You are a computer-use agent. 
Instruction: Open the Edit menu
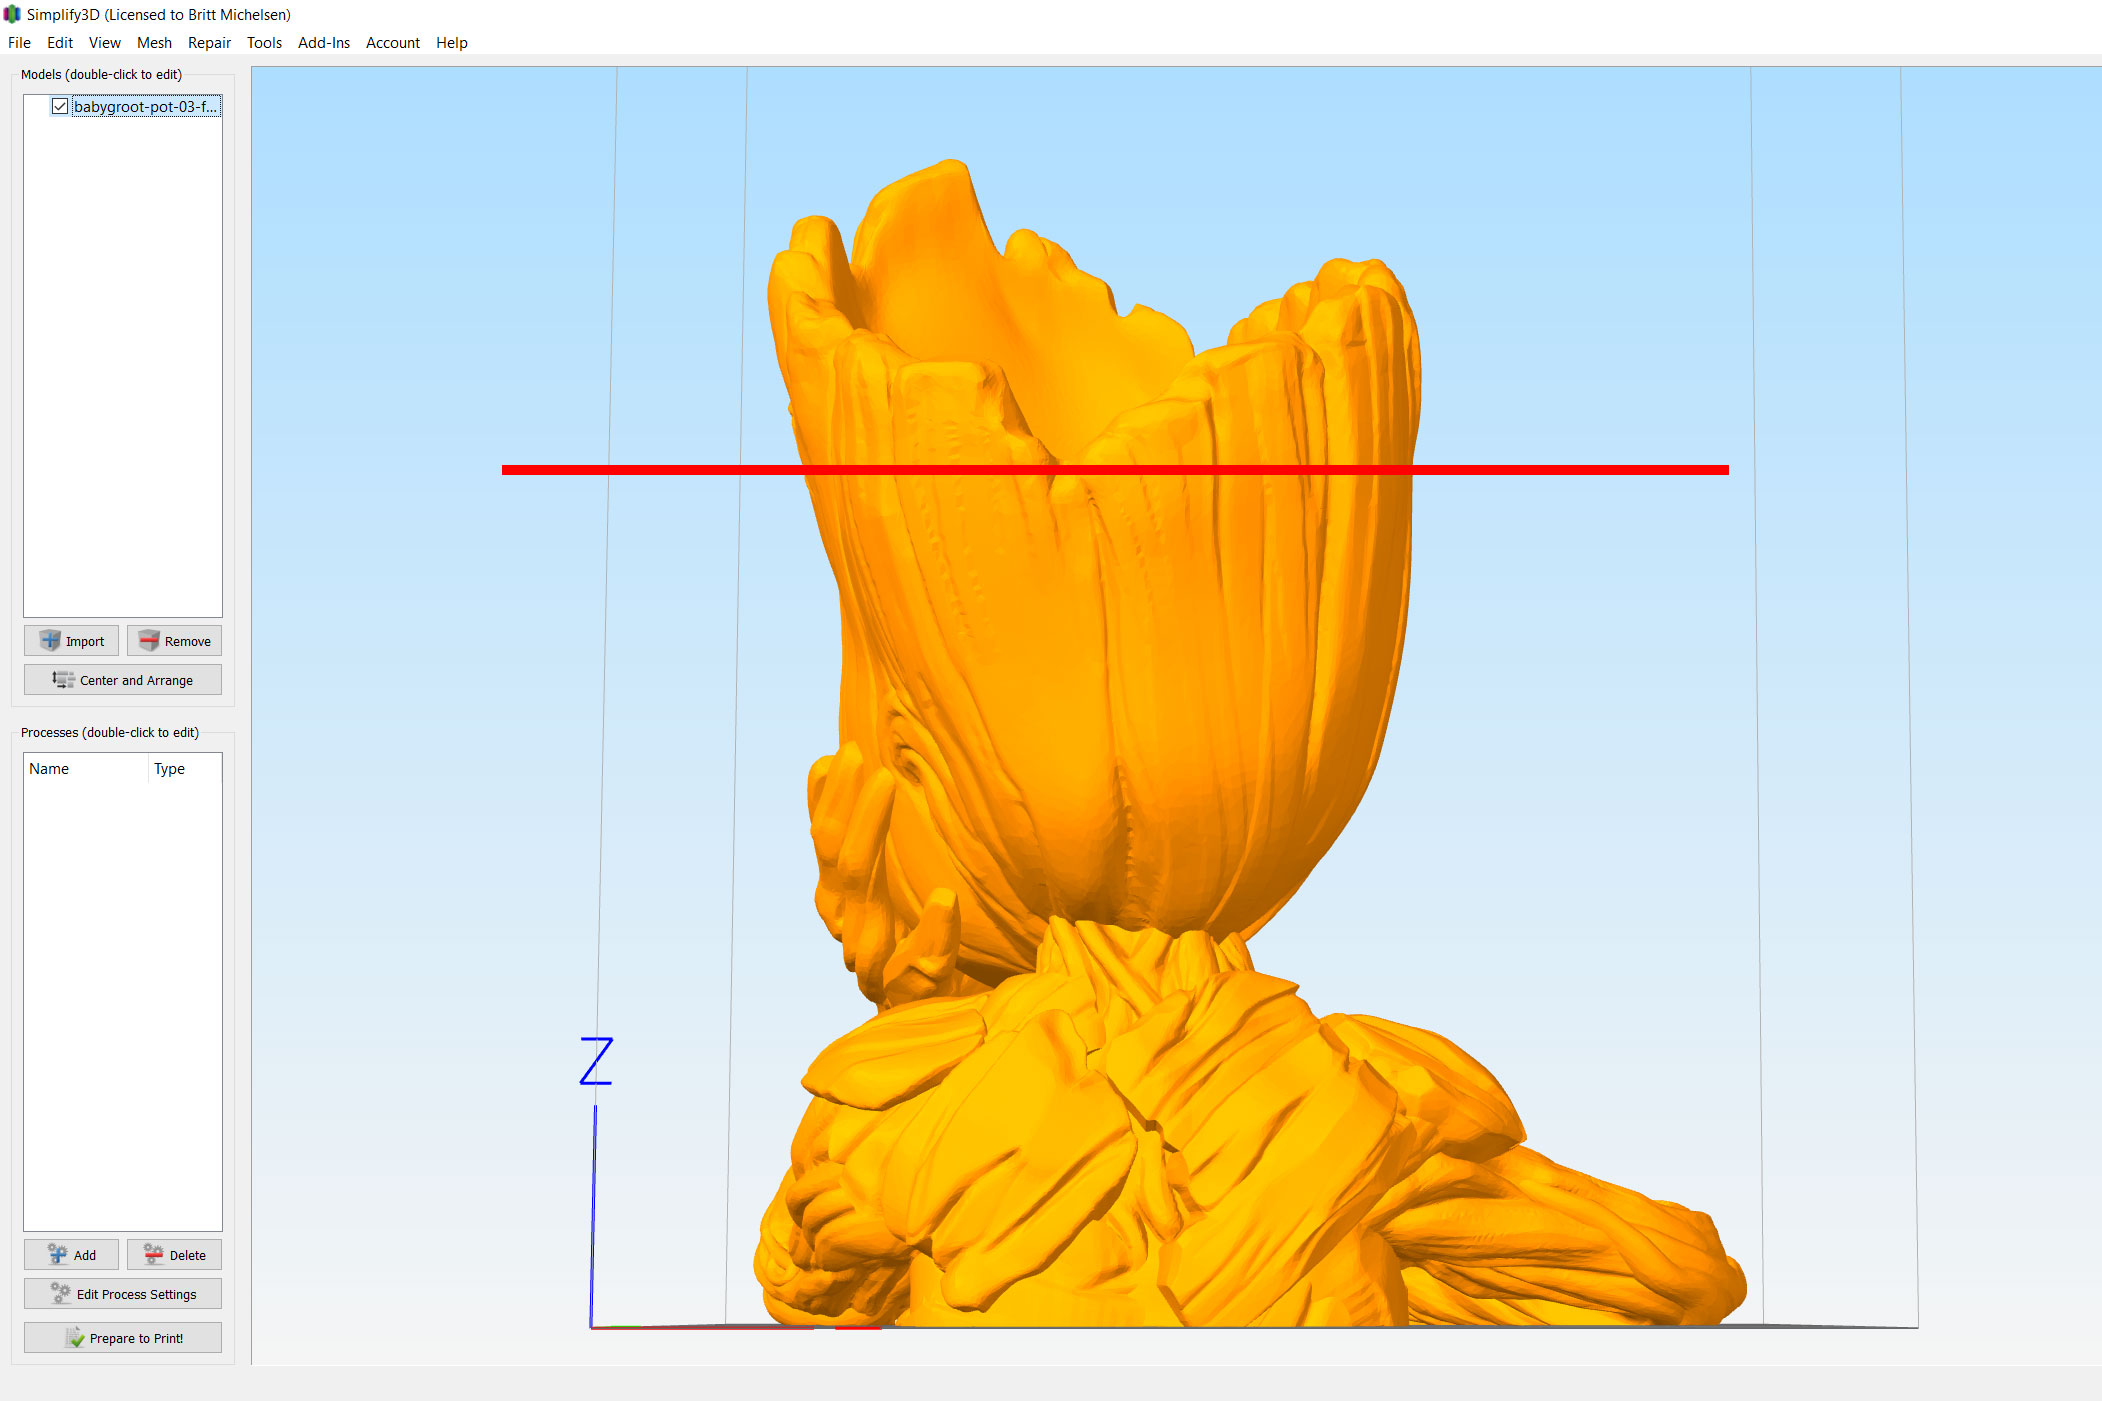pyautogui.click(x=60, y=43)
